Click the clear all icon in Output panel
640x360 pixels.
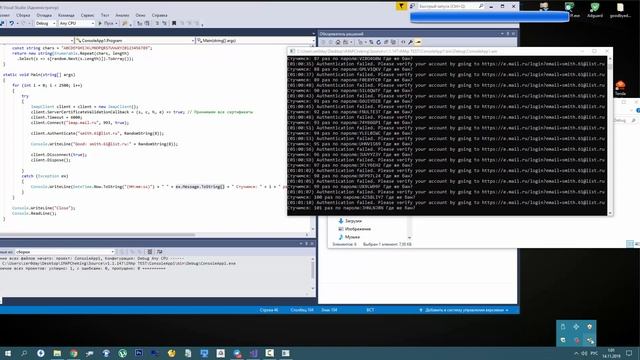pyautogui.click(x=150, y=252)
